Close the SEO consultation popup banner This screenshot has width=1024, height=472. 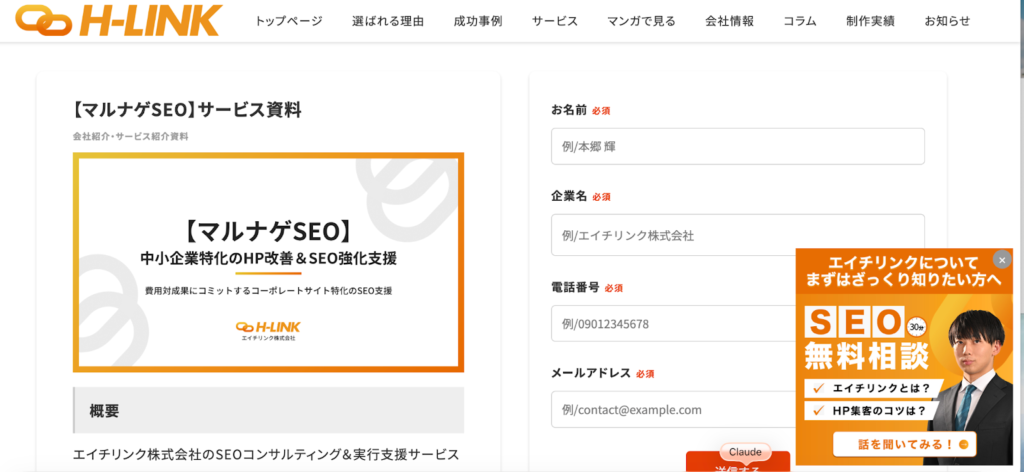pyautogui.click(x=1003, y=260)
